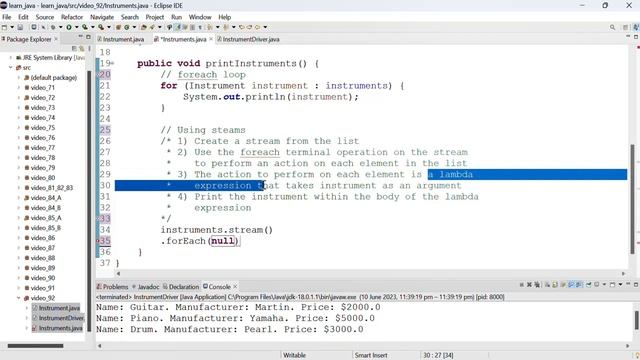This screenshot has width=640, height=360.
Task: Toggle Word Wrap in Console toolbar
Action: click(x=563, y=284)
